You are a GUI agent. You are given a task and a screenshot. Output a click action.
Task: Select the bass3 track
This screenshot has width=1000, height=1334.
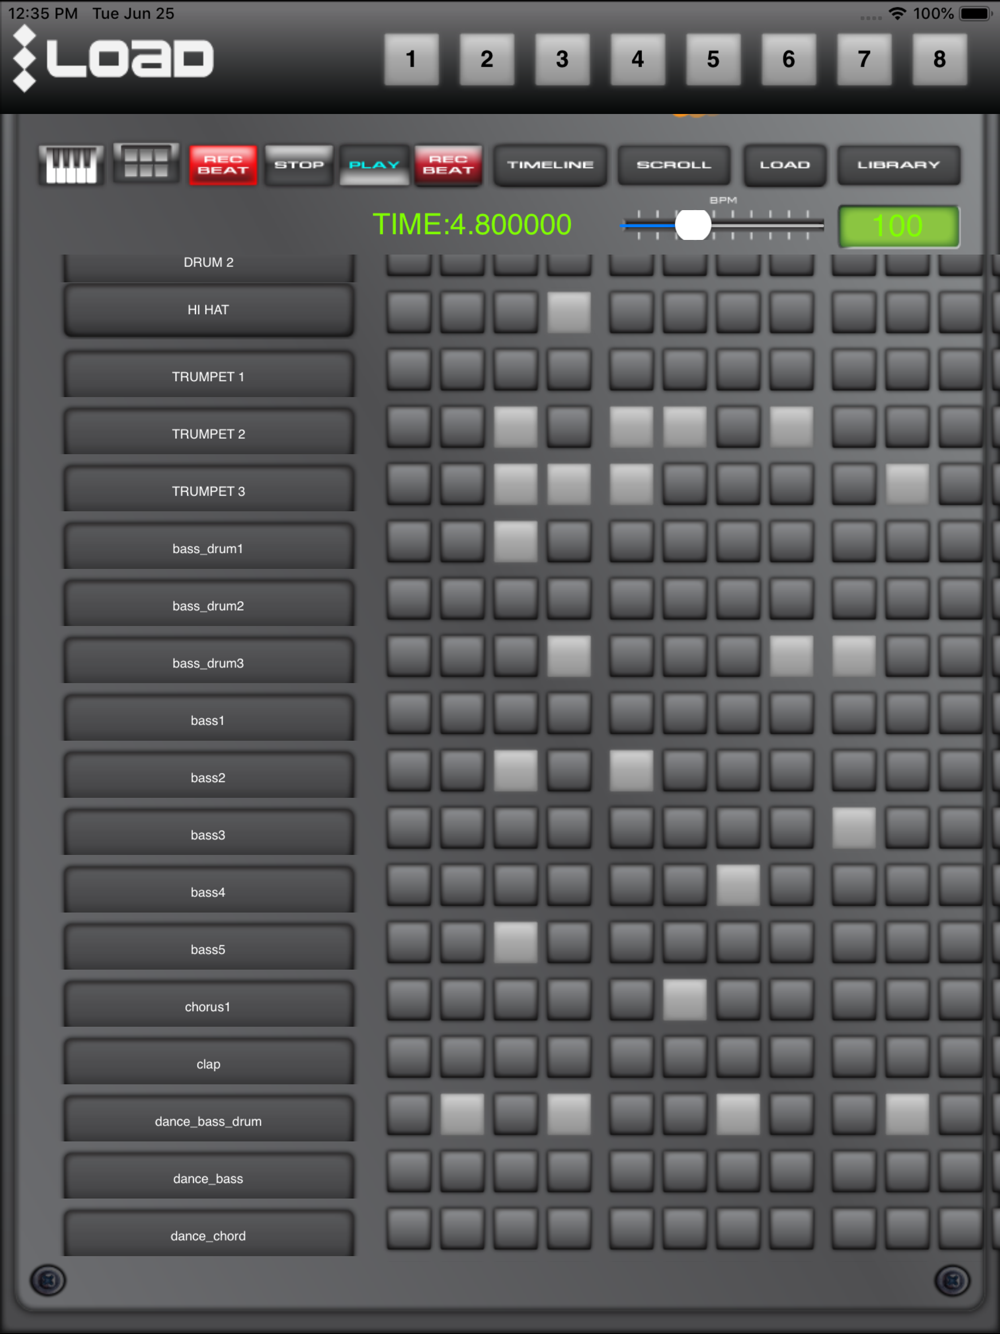[x=208, y=834]
